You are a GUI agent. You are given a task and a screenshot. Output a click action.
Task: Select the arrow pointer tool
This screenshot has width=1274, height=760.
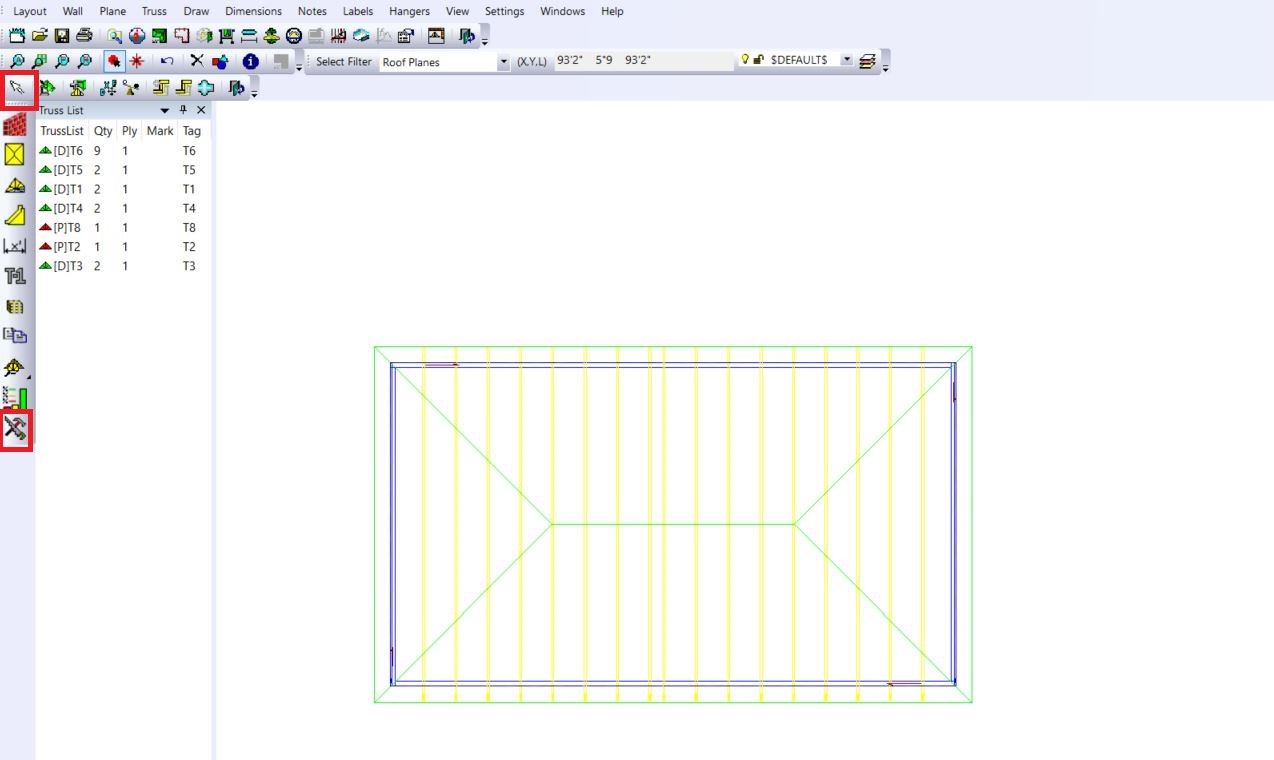coord(17,88)
